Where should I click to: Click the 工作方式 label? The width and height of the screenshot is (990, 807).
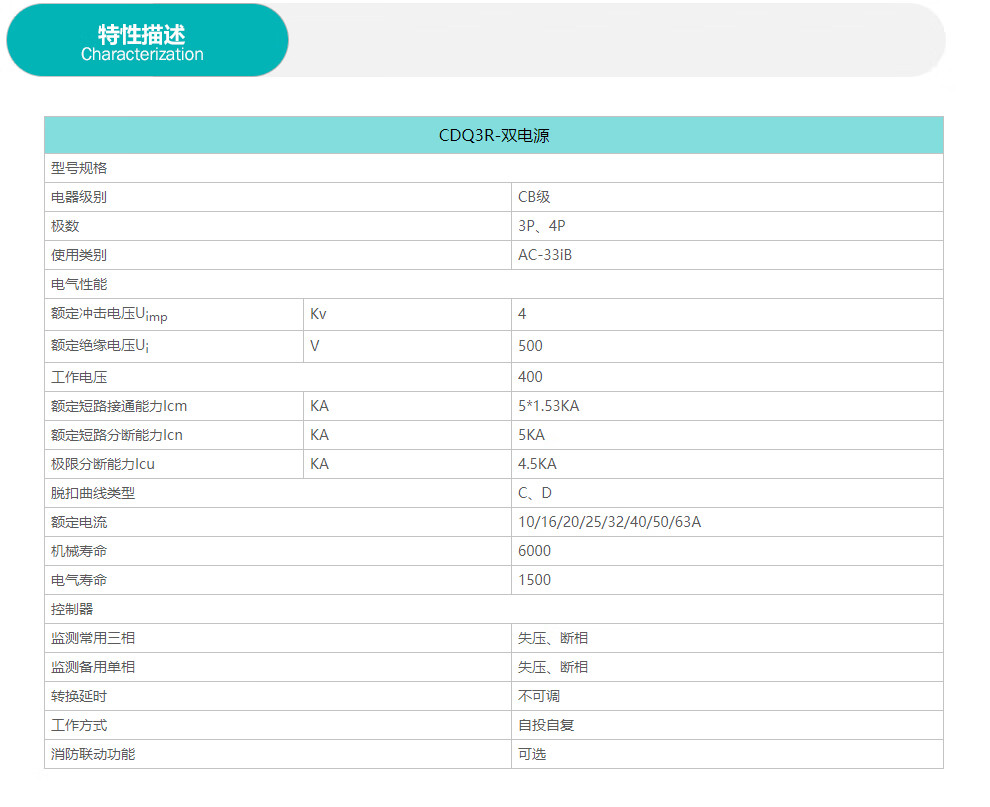pos(79,726)
